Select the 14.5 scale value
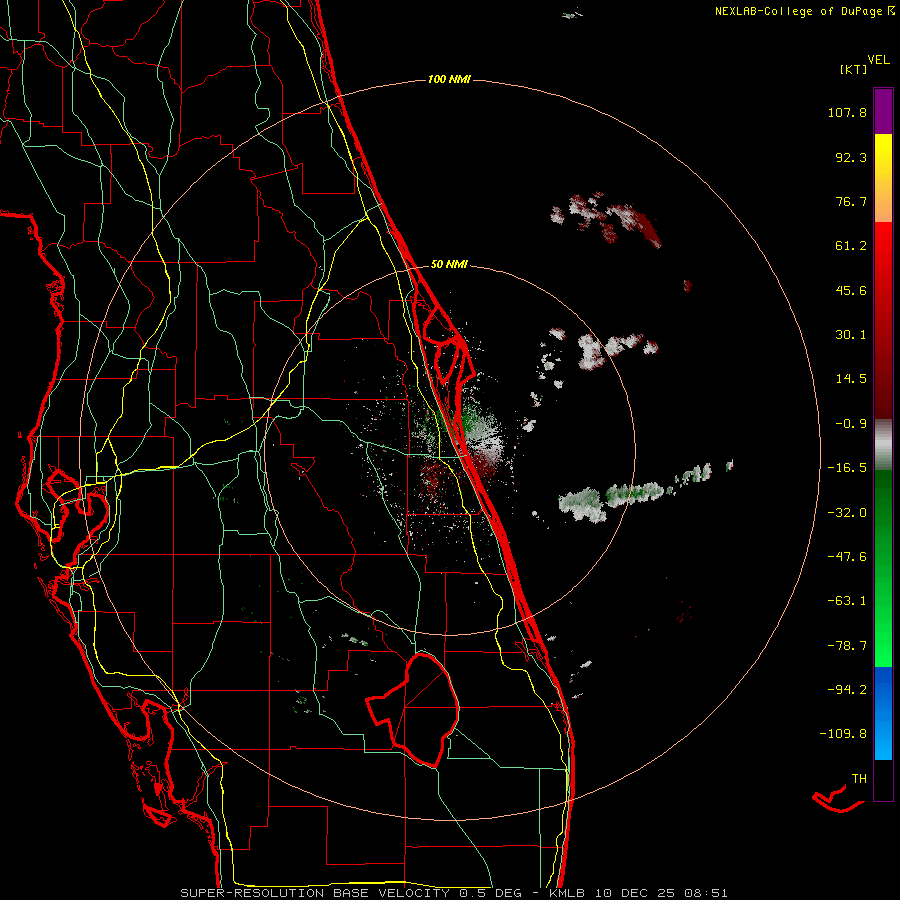Screen dimensions: 900x900 [x=851, y=379]
